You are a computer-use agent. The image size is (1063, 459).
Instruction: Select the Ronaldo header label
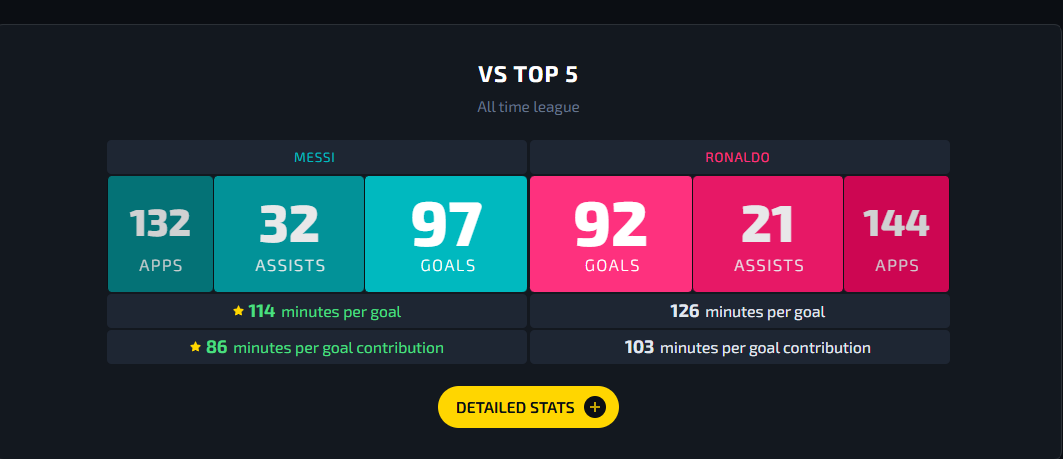[737, 157]
